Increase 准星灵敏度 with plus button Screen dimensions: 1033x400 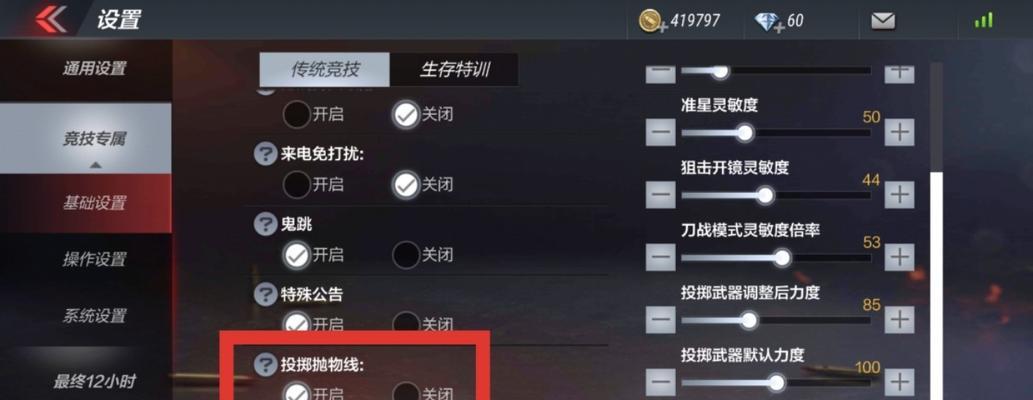click(x=899, y=133)
